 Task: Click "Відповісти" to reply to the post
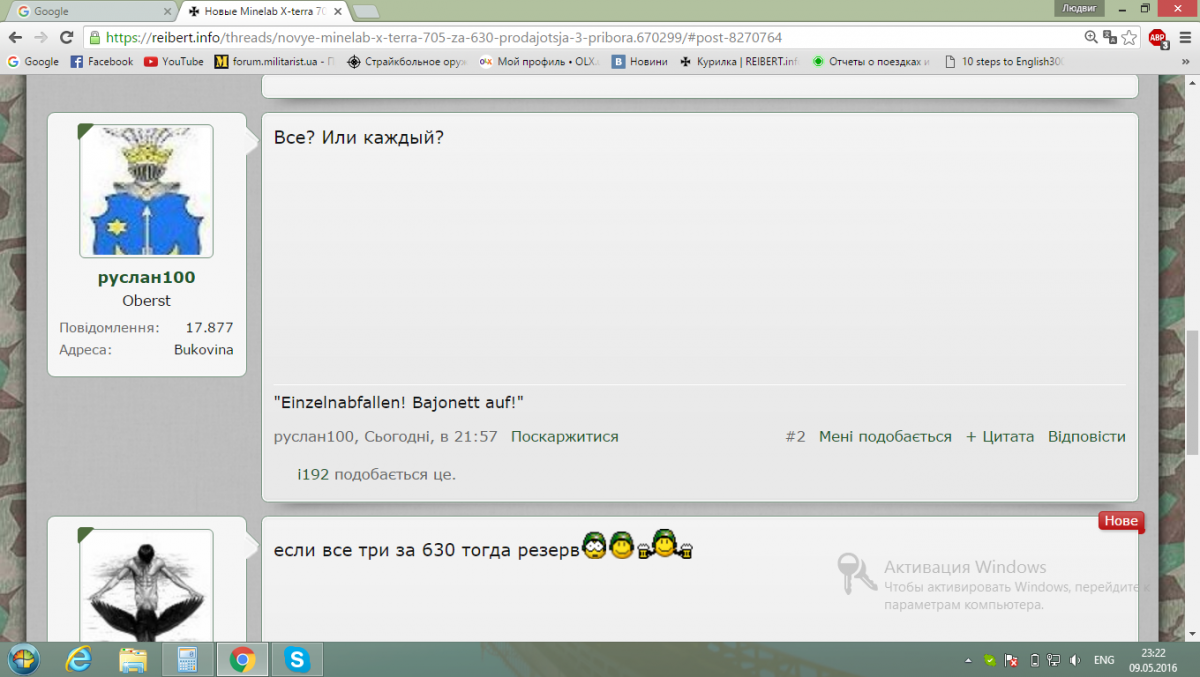(x=1086, y=437)
